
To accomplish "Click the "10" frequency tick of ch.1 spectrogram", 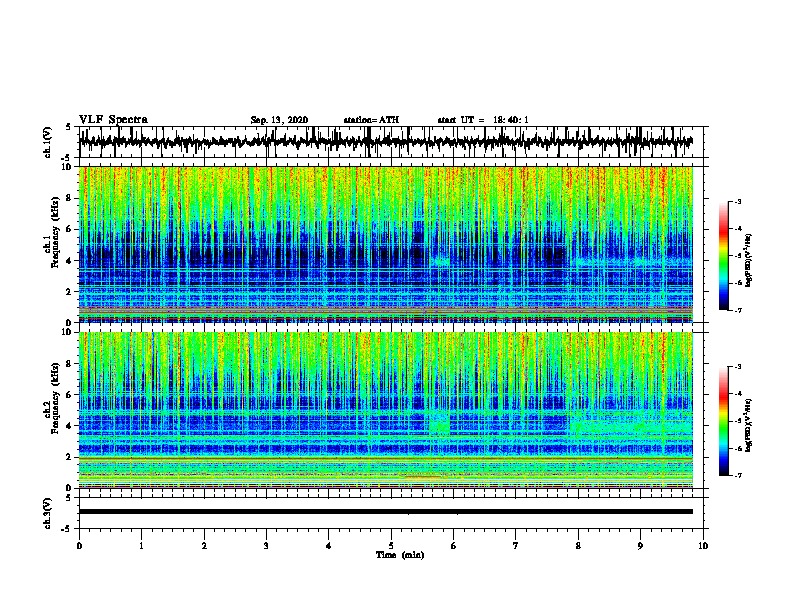I will point(67,167).
